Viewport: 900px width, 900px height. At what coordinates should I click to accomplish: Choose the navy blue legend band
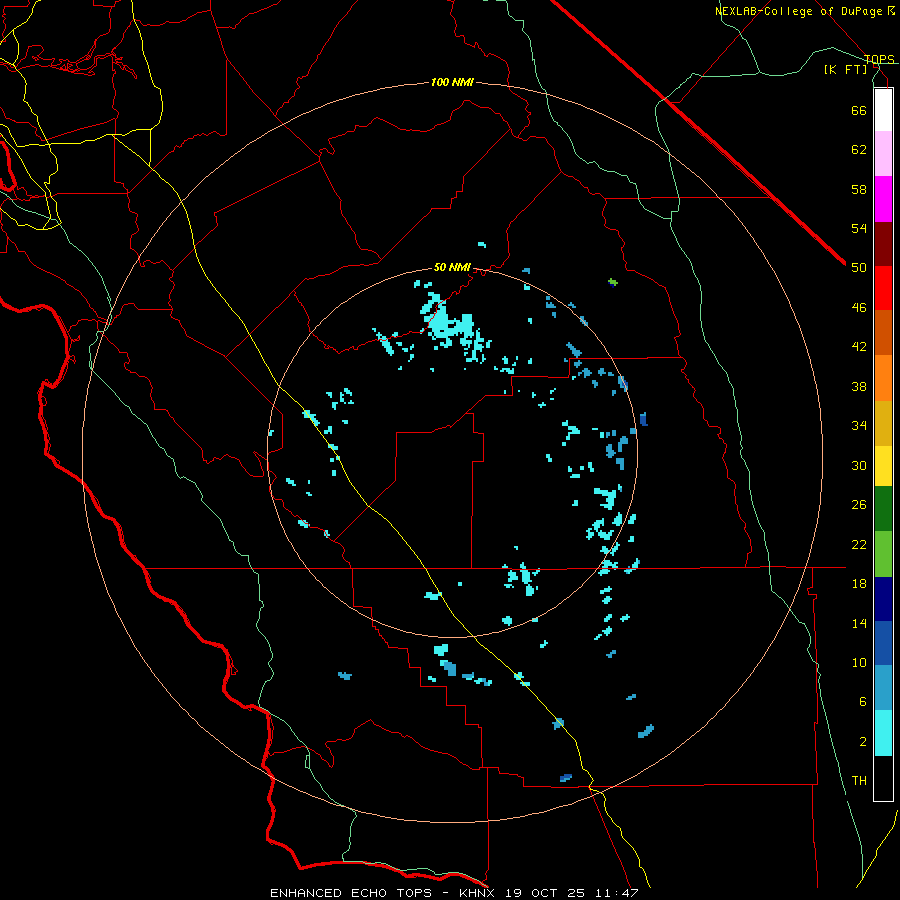pyautogui.click(x=883, y=599)
